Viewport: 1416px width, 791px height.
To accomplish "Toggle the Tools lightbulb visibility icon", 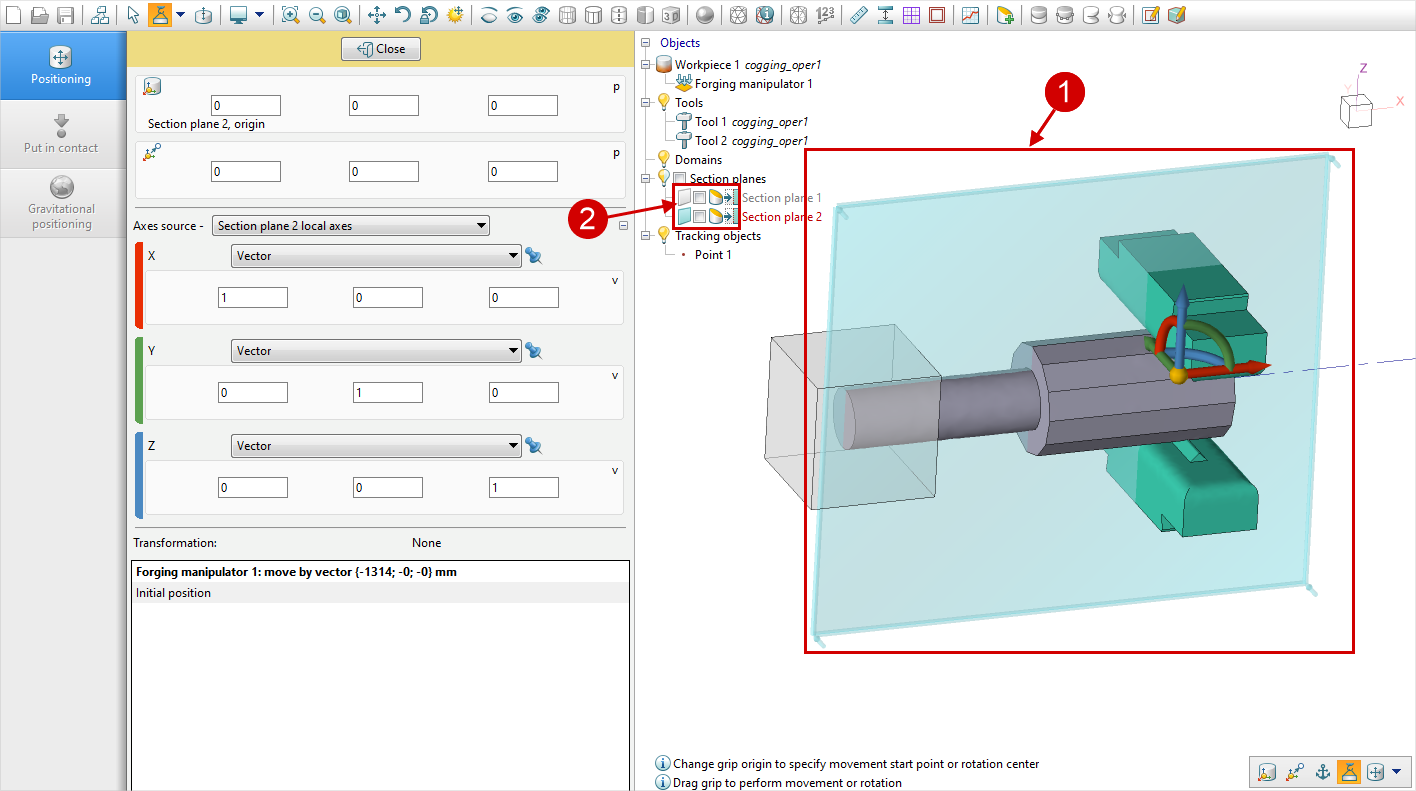I will tap(662, 103).
